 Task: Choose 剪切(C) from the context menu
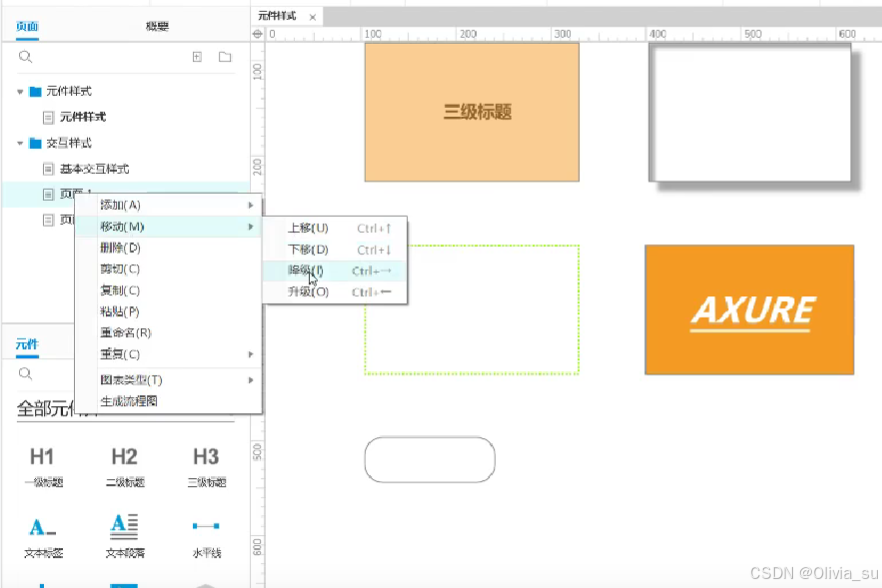tap(168, 270)
